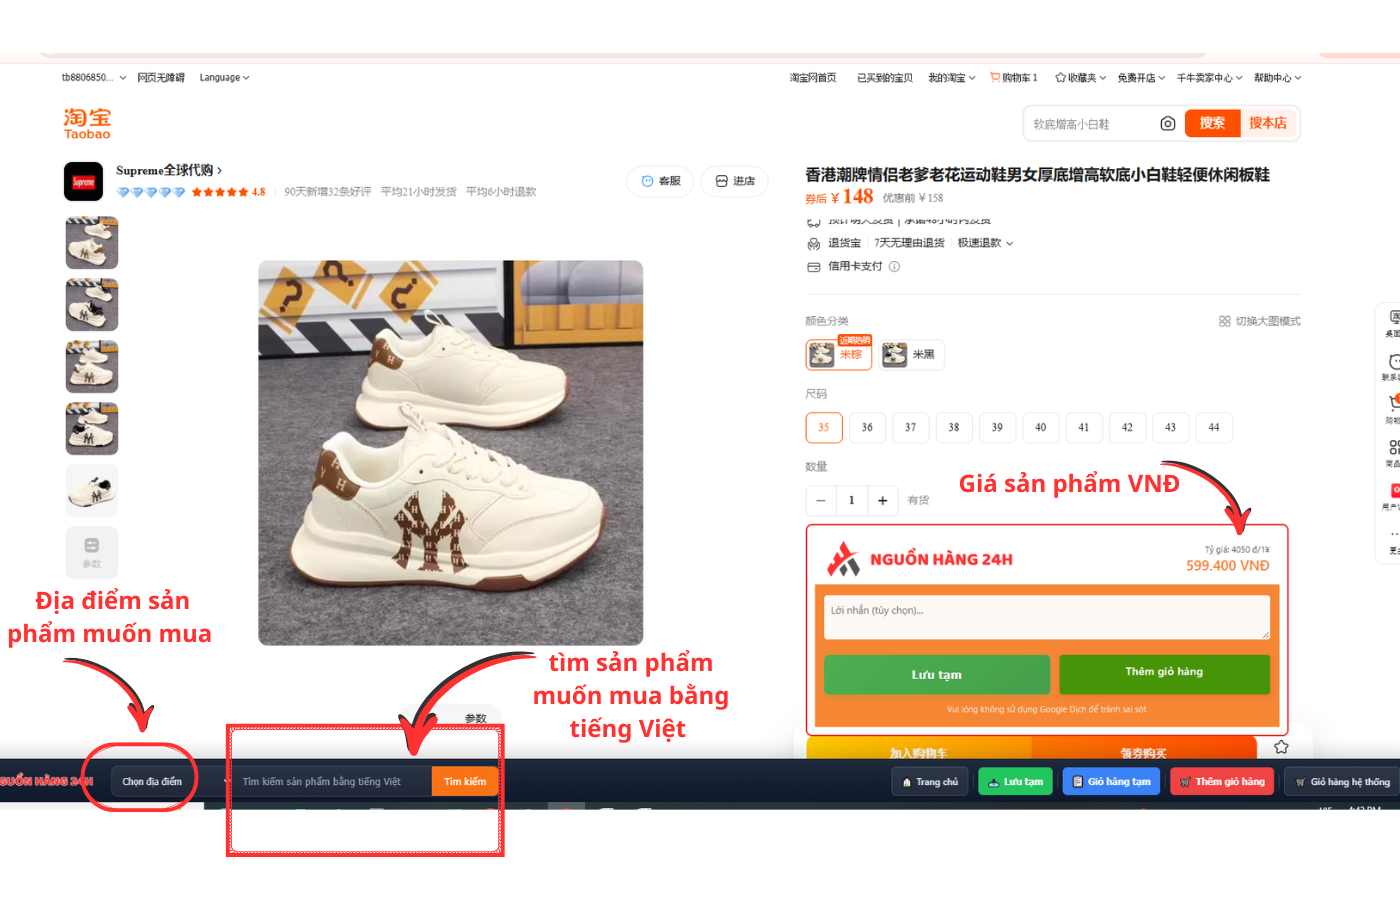This screenshot has height=900, width=1400.
Task: Click the 进店 enter store button
Action: coord(735,181)
